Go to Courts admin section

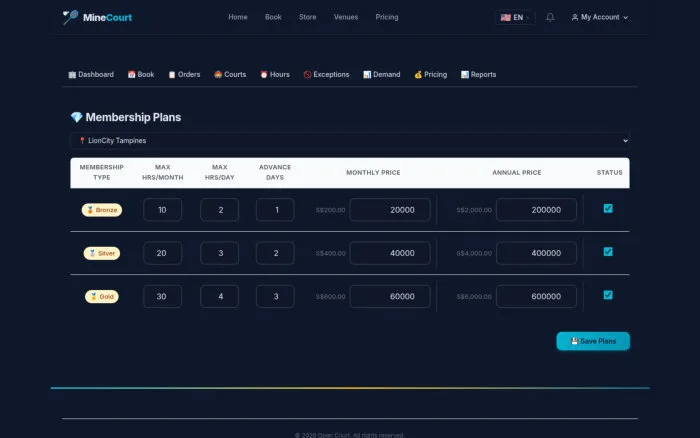[x=230, y=75]
